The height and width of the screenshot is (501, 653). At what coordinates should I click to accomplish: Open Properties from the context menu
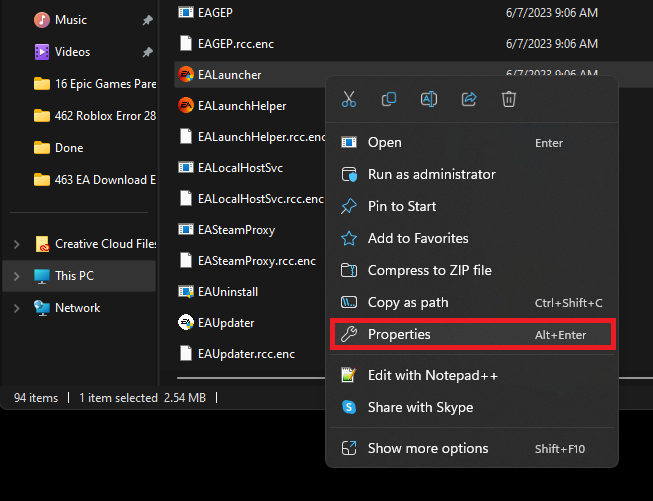(472, 334)
